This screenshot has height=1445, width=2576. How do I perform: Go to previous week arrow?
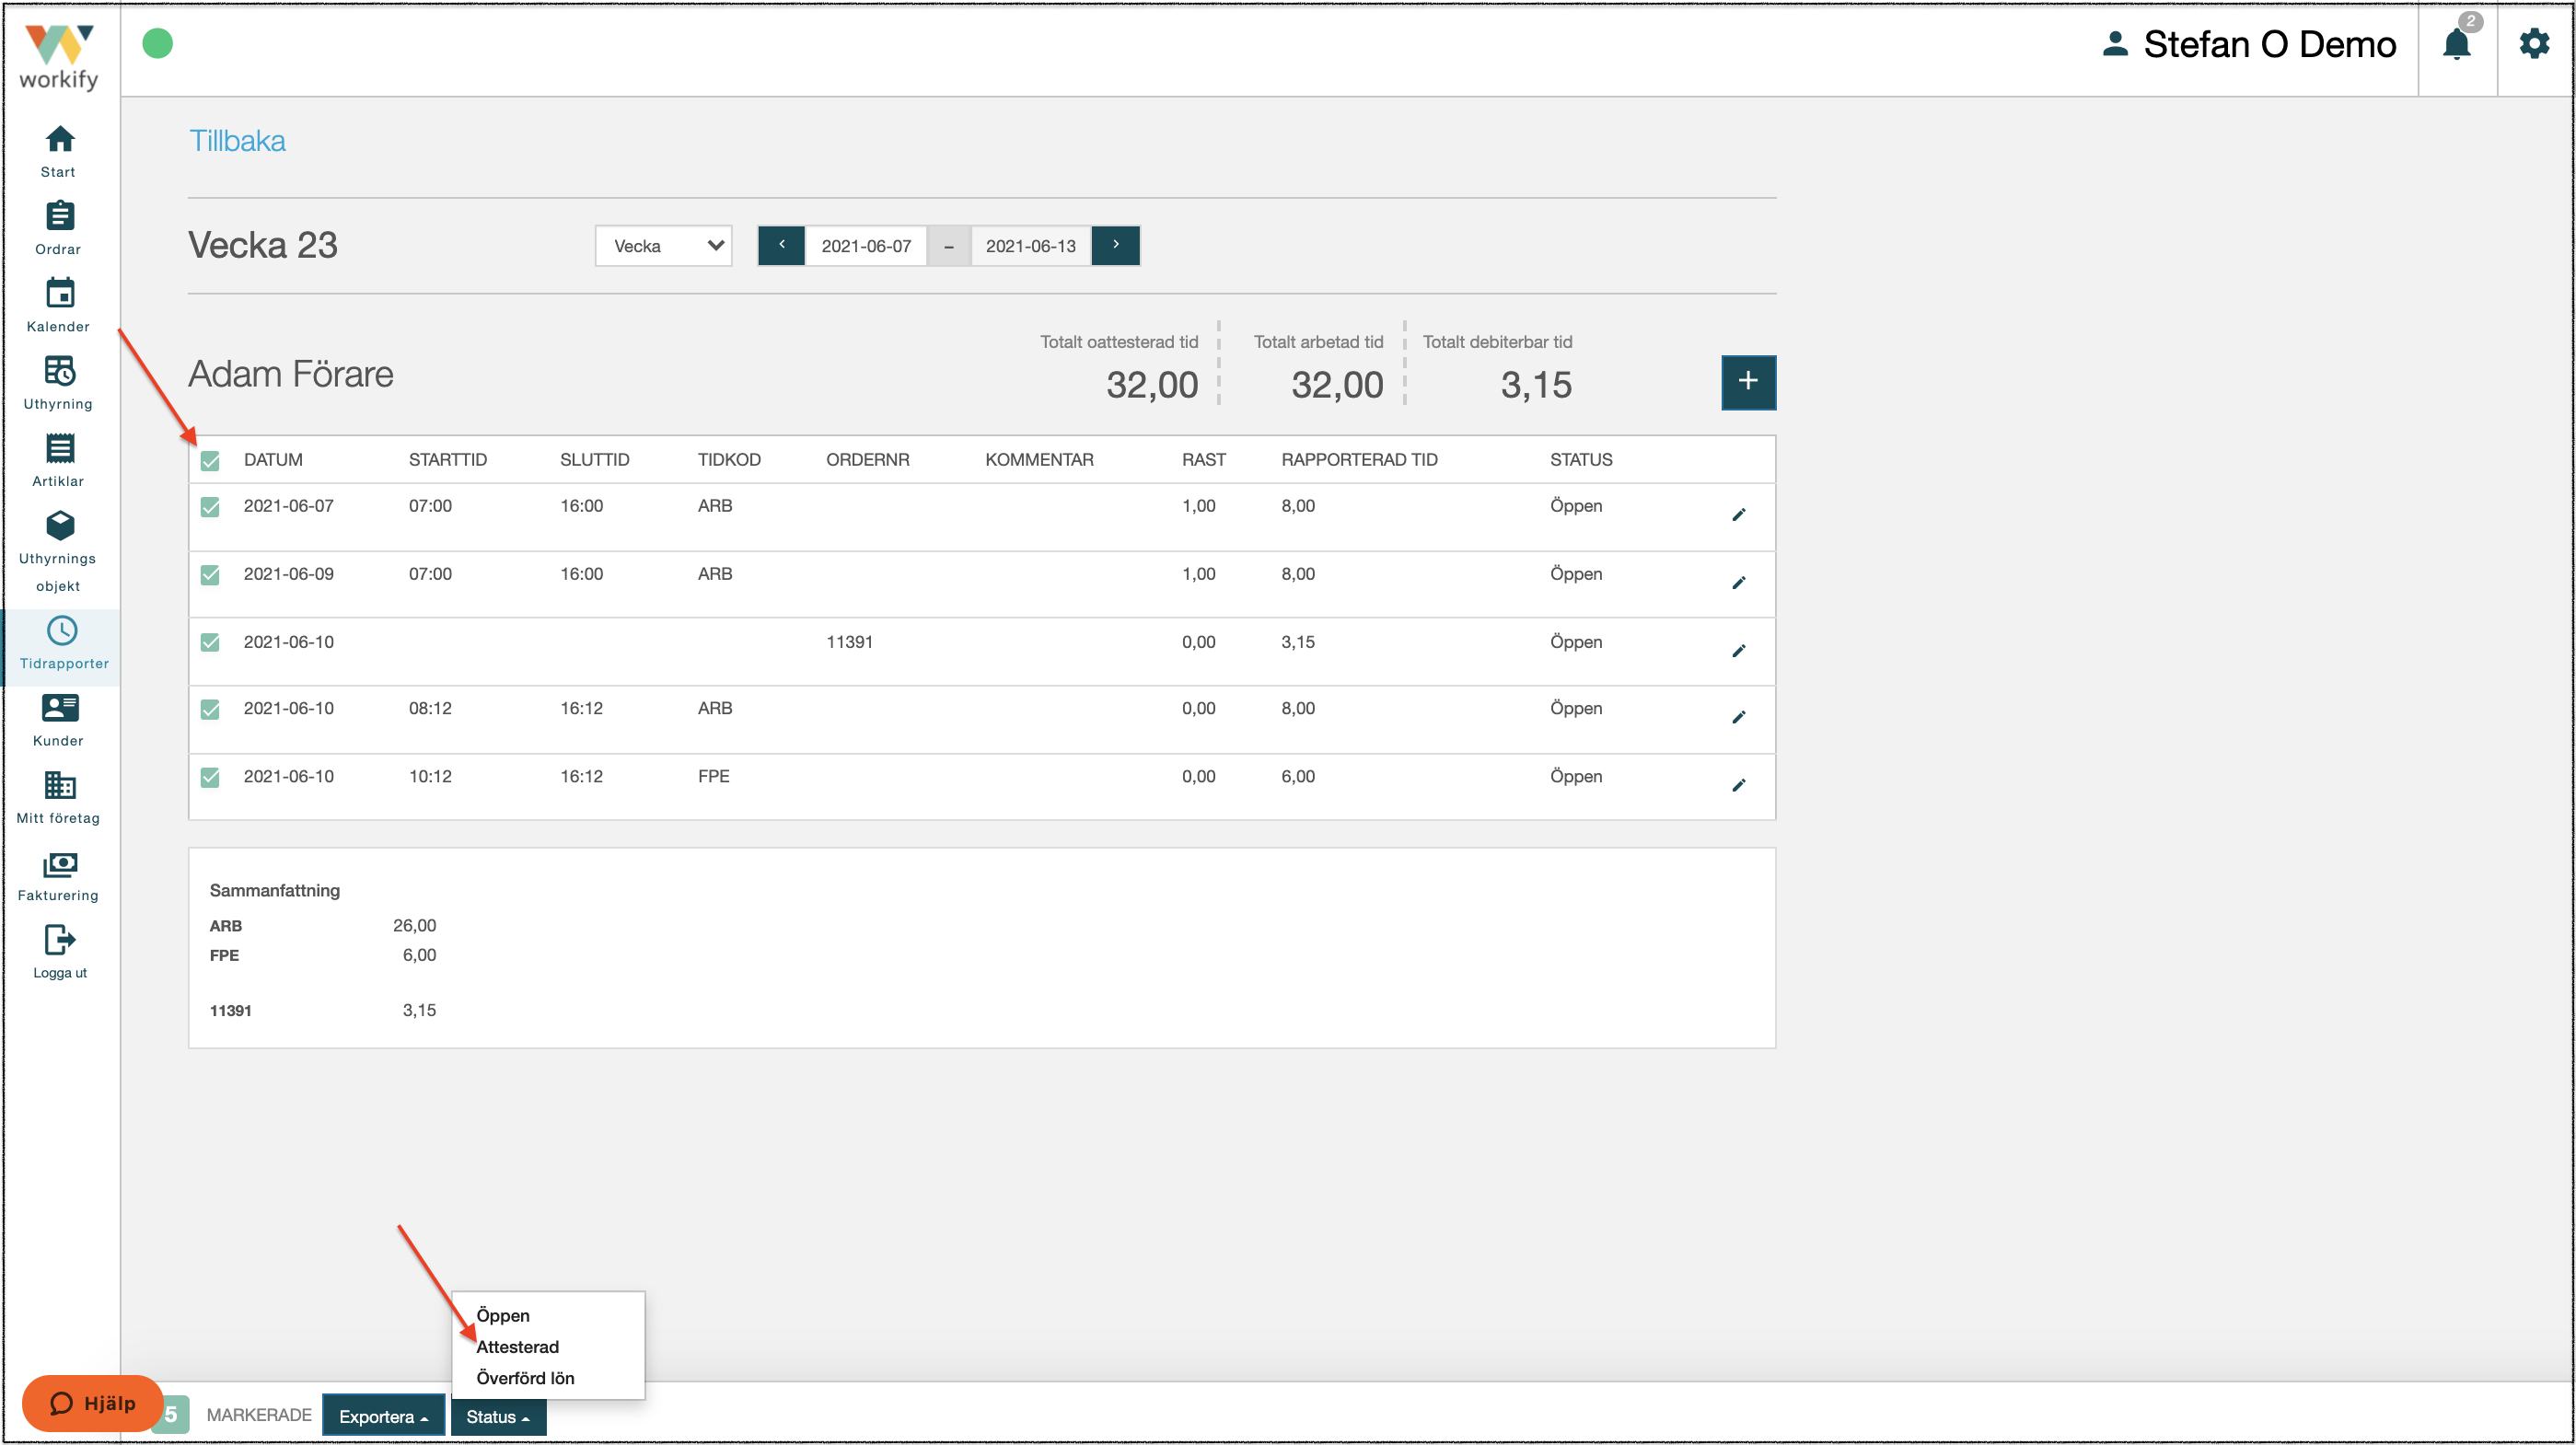pyautogui.click(x=781, y=245)
